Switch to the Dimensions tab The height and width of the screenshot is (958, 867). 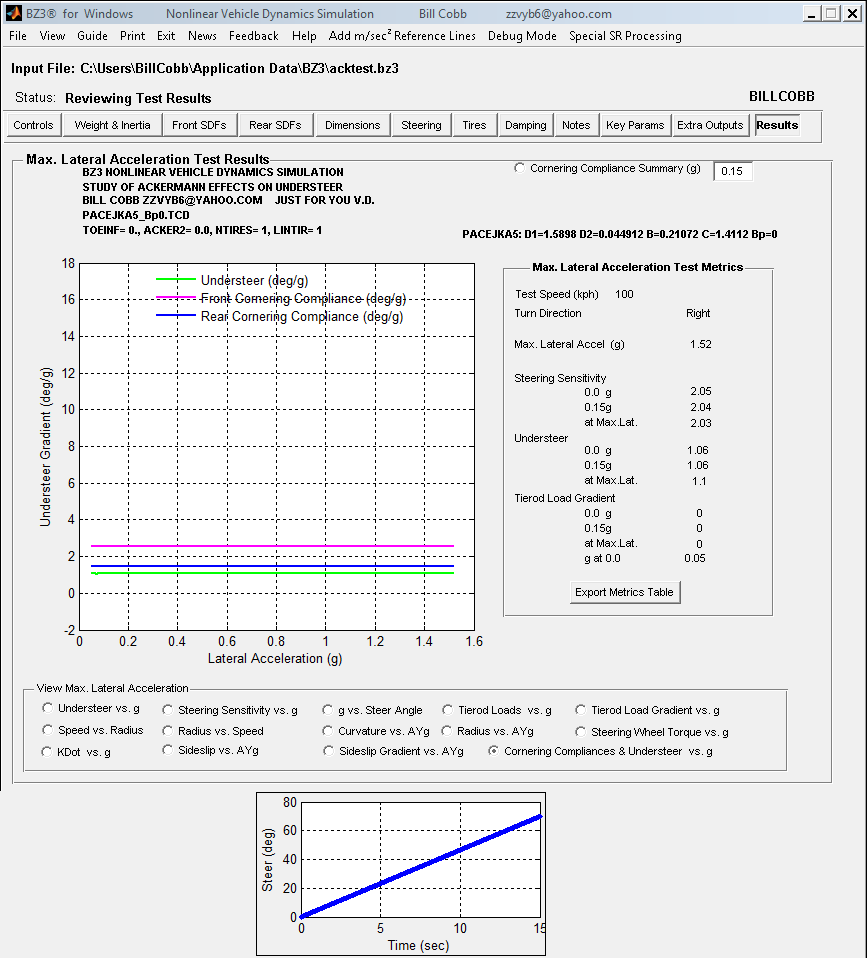click(x=353, y=125)
